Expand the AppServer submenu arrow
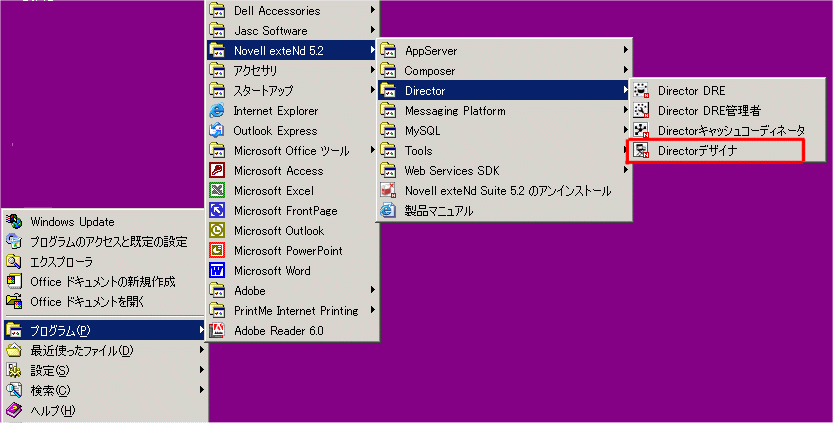Image resolution: width=833 pixels, height=423 pixels. [626, 50]
